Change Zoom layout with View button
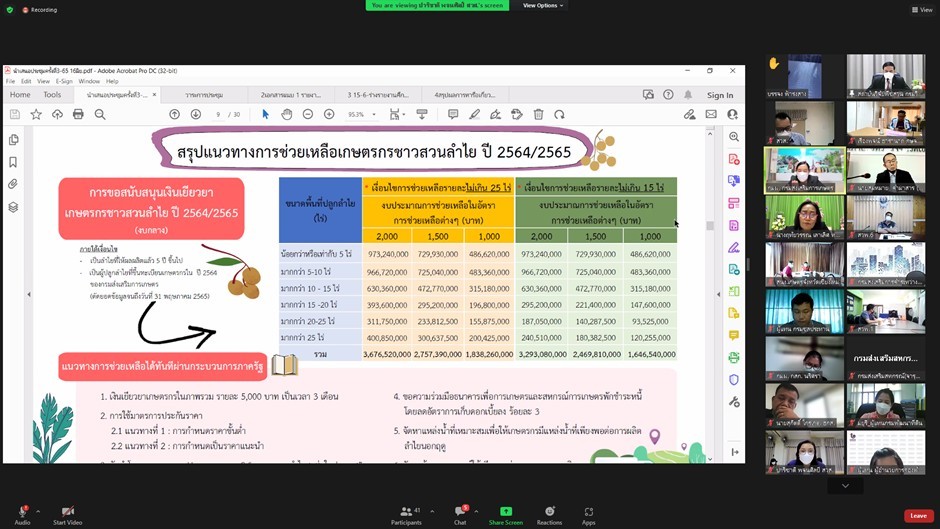This screenshot has width=940, height=529. click(x=922, y=10)
